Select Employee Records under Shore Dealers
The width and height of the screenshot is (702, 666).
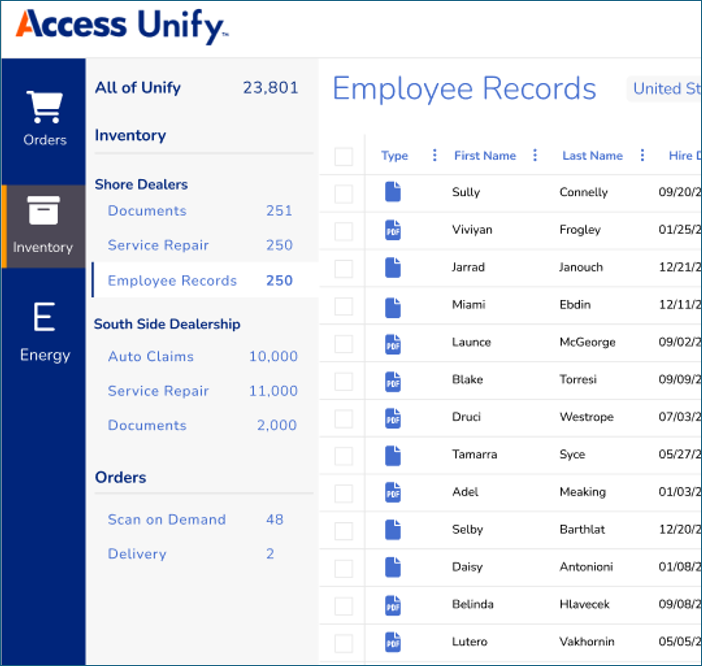pos(172,281)
